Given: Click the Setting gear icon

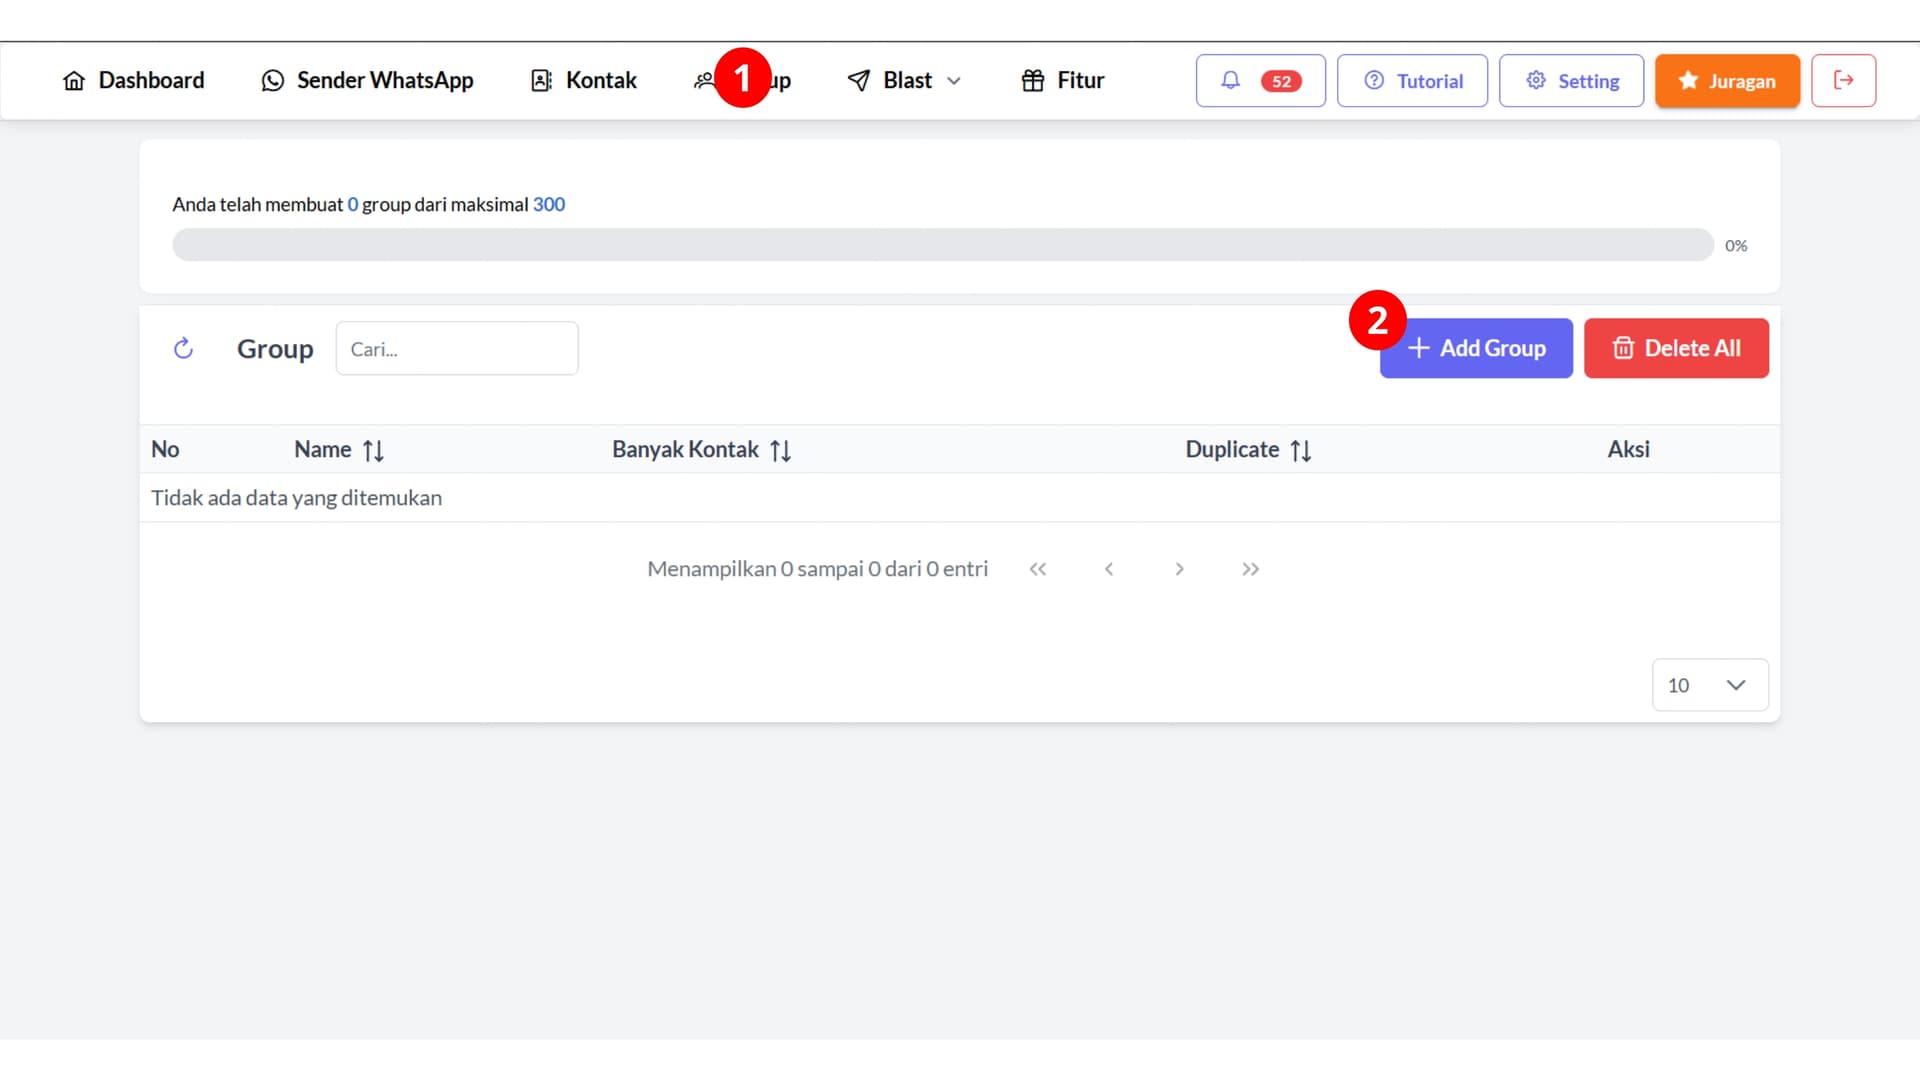Looking at the screenshot, I should [1536, 80].
